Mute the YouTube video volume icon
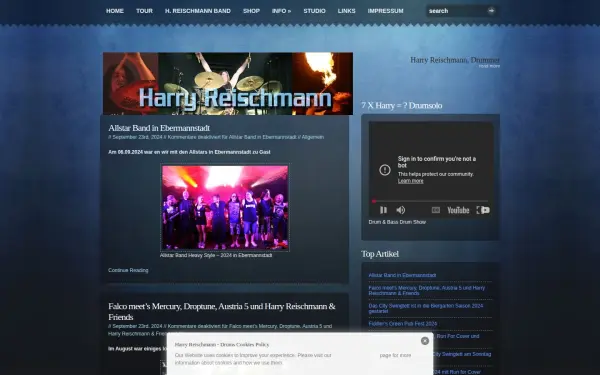600x375 pixels. [401, 210]
